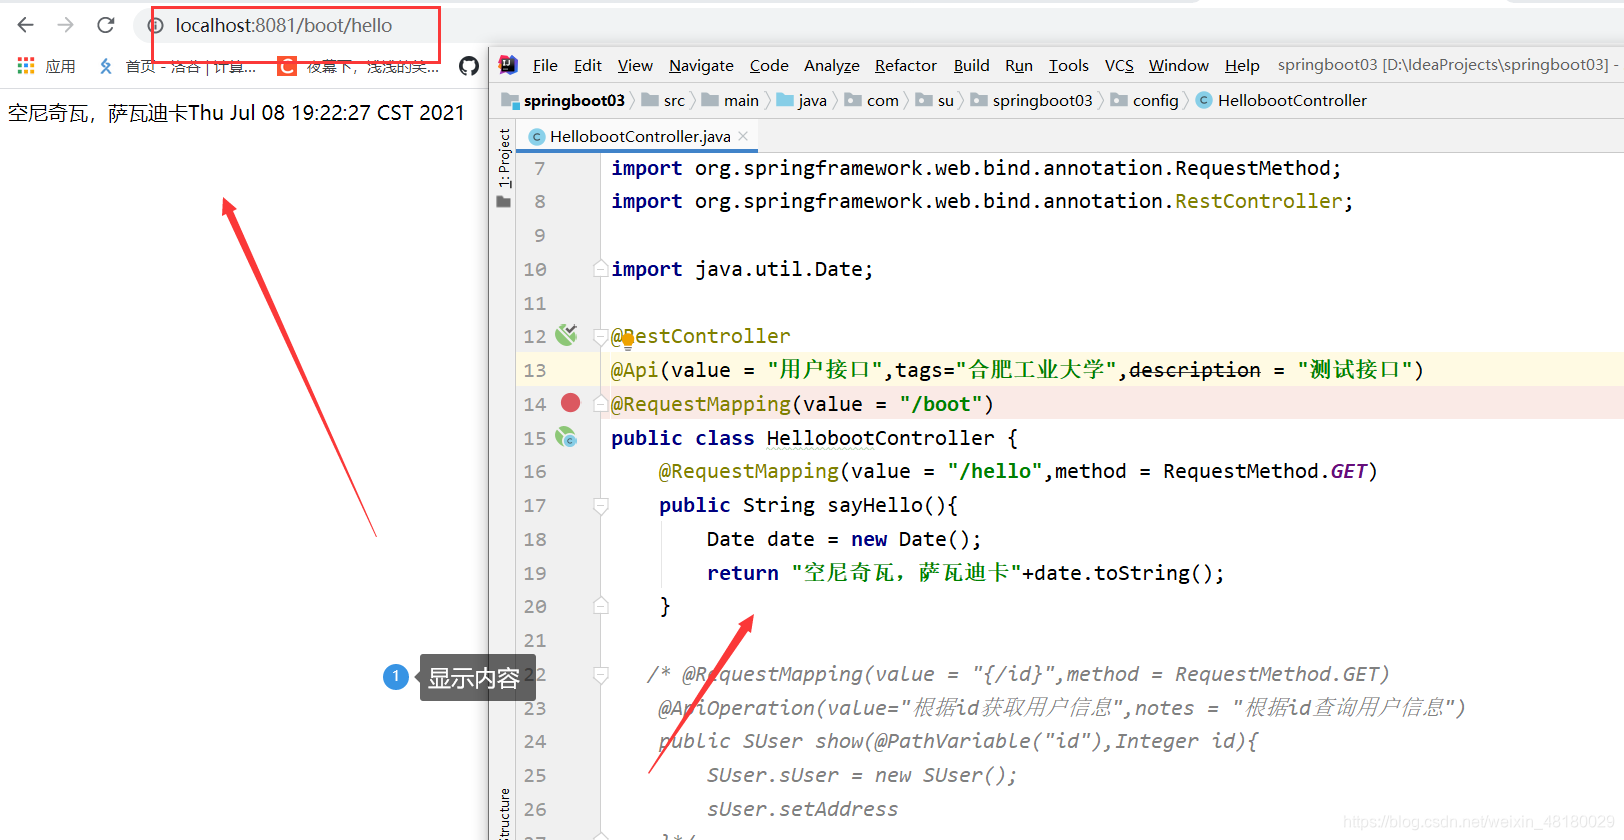Image resolution: width=1624 pixels, height=840 pixels.
Task: Open the GitHub bookmark icon
Action: click(x=469, y=66)
